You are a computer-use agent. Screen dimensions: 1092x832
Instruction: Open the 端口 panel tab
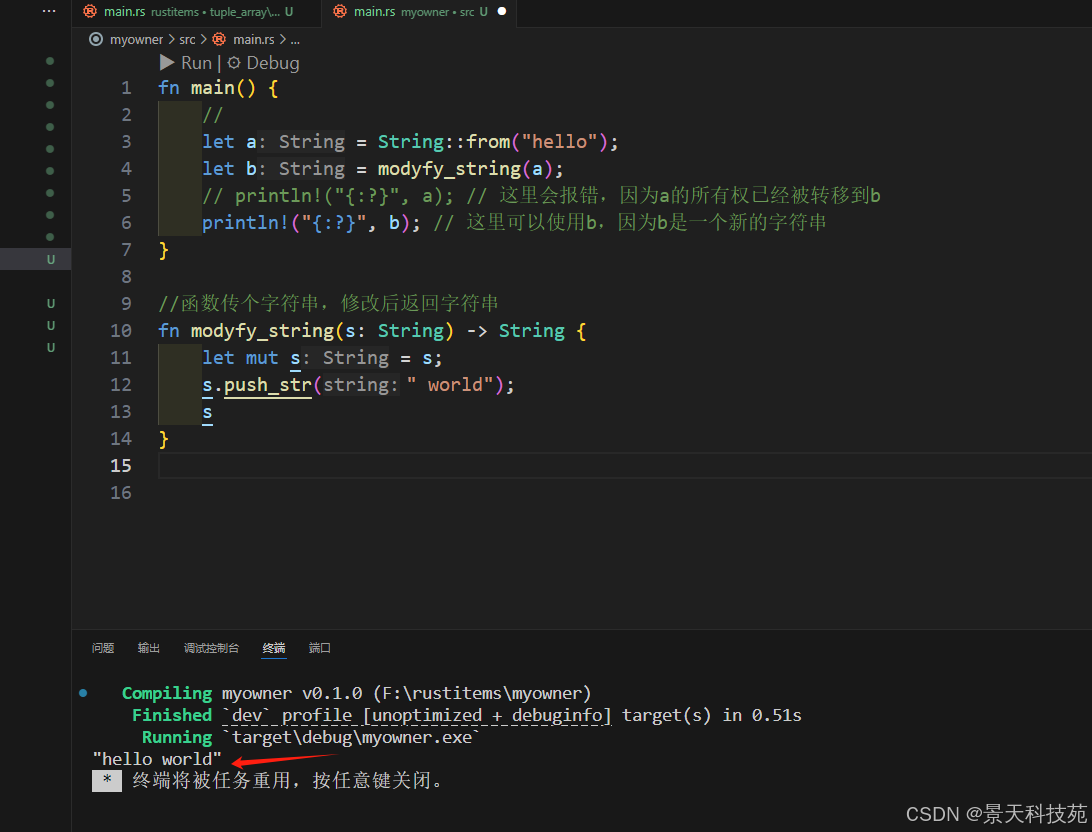(x=320, y=648)
